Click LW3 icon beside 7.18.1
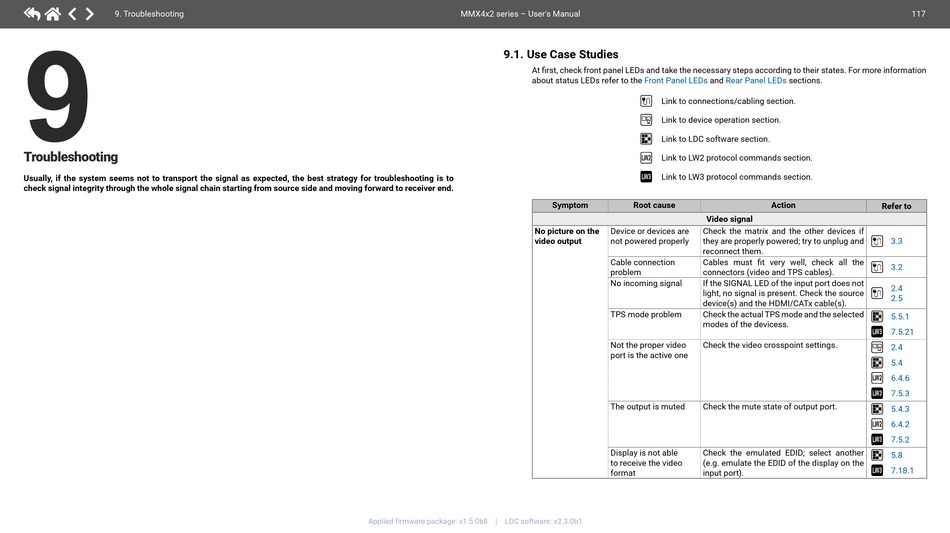Image resolution: width=950 pixels, height=533 pixels. point(877,471)
